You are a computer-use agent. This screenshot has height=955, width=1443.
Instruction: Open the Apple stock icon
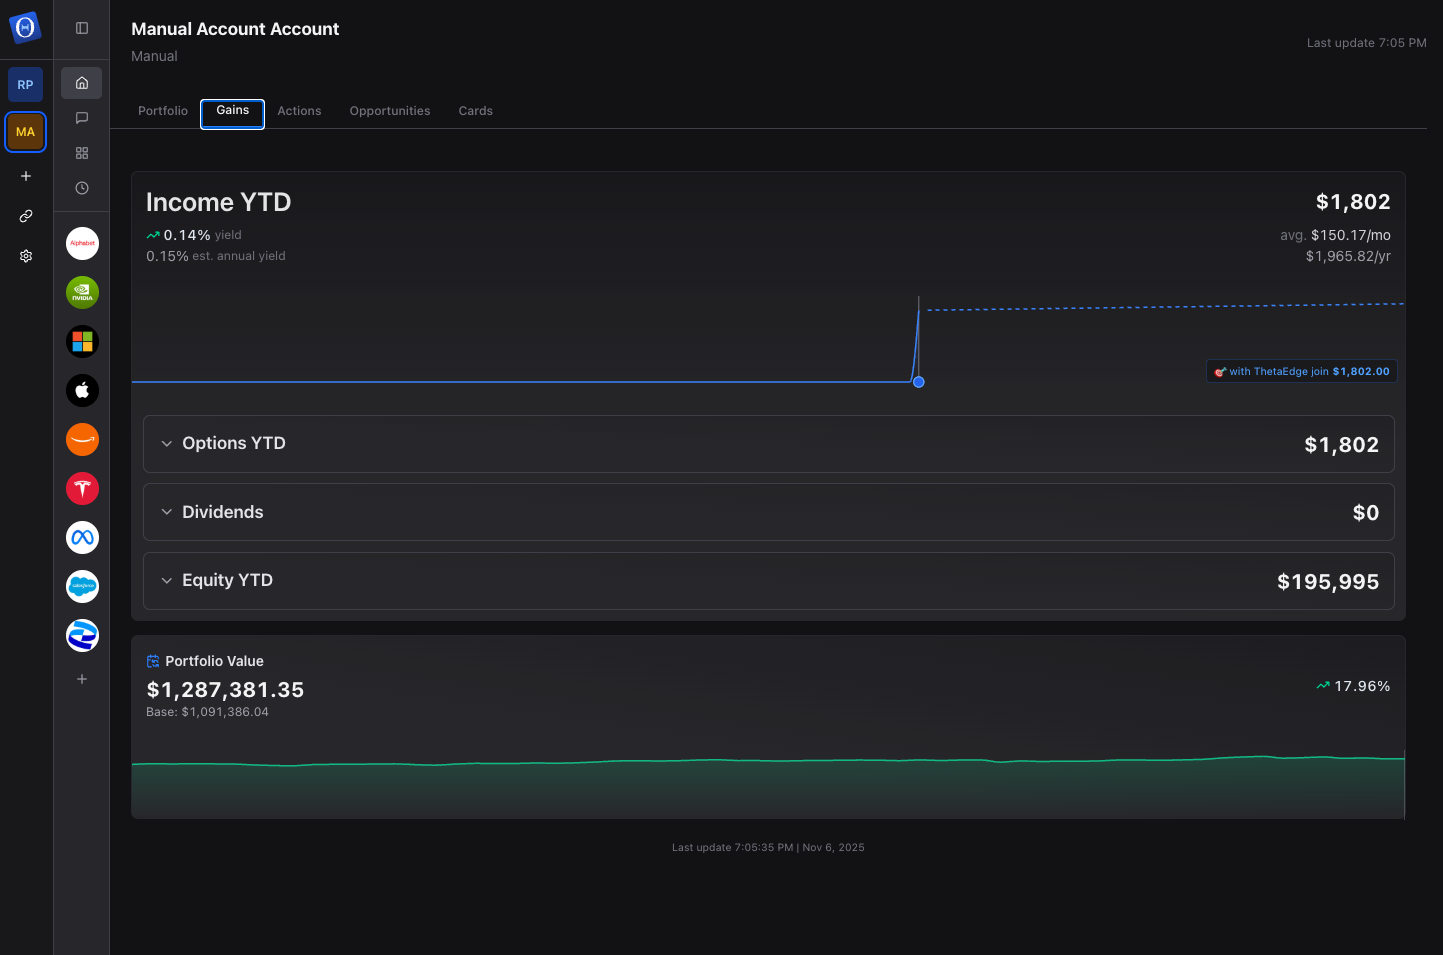point(82,390)
